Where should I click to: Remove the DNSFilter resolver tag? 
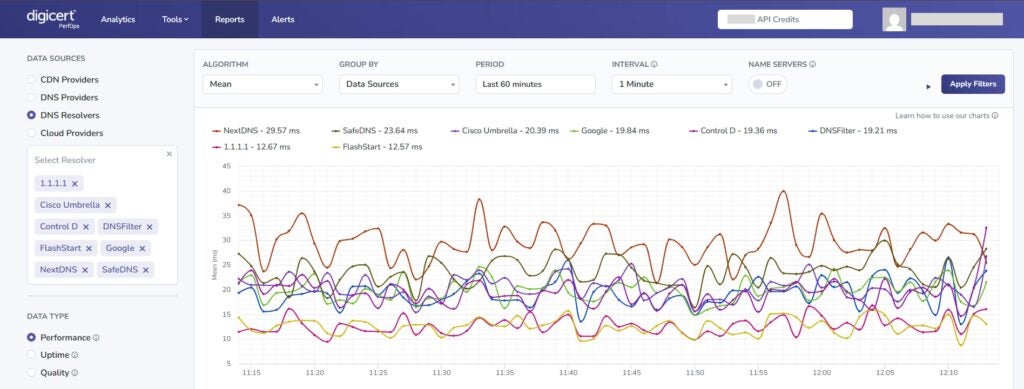(150, 227)
